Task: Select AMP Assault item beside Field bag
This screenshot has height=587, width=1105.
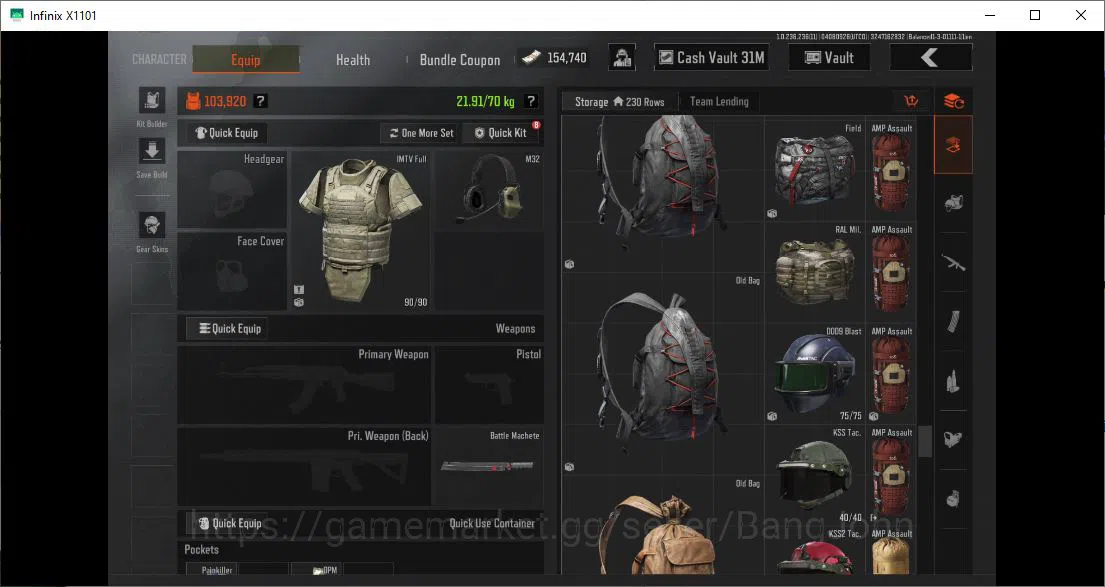Action: (x=891, y=171)
